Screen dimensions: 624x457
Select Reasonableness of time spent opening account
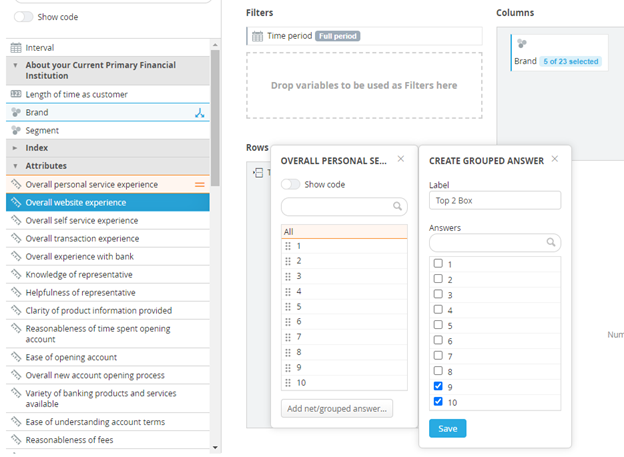[x=108, y=334]
